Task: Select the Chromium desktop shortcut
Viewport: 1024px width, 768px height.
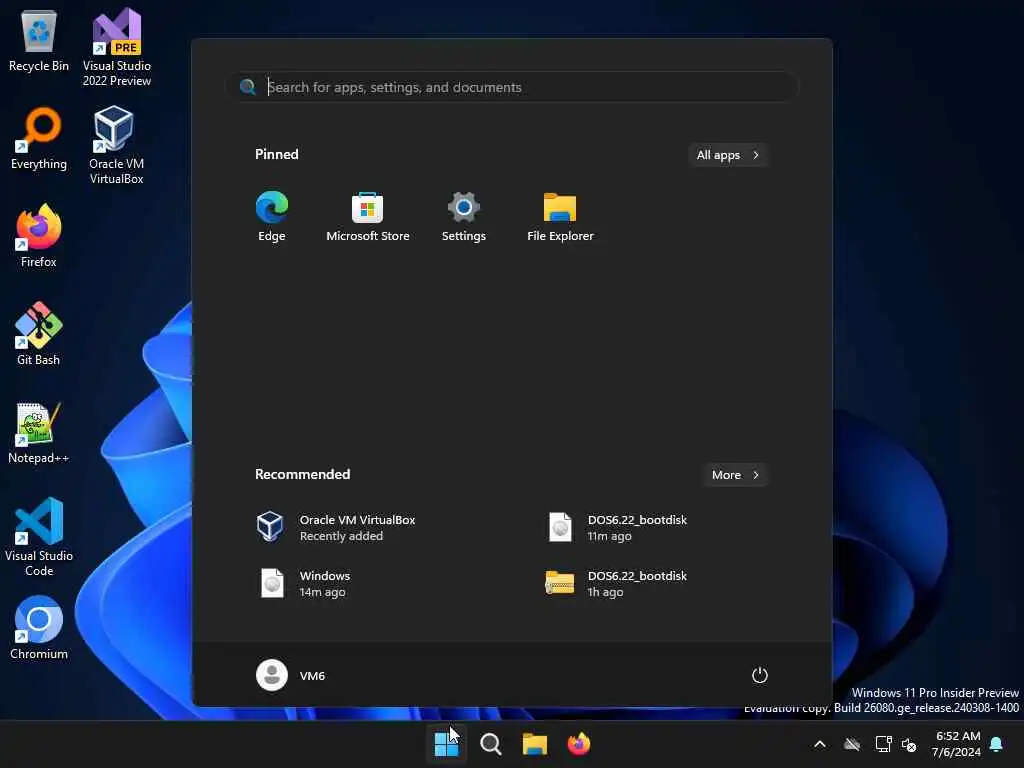Action: pyautogui.click(x=39, y=628)
